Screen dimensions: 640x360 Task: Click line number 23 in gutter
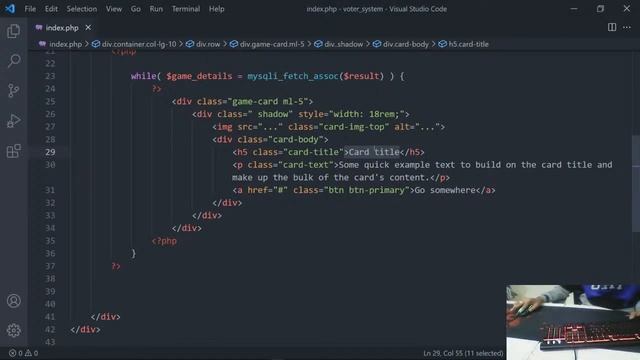point(50,76)
